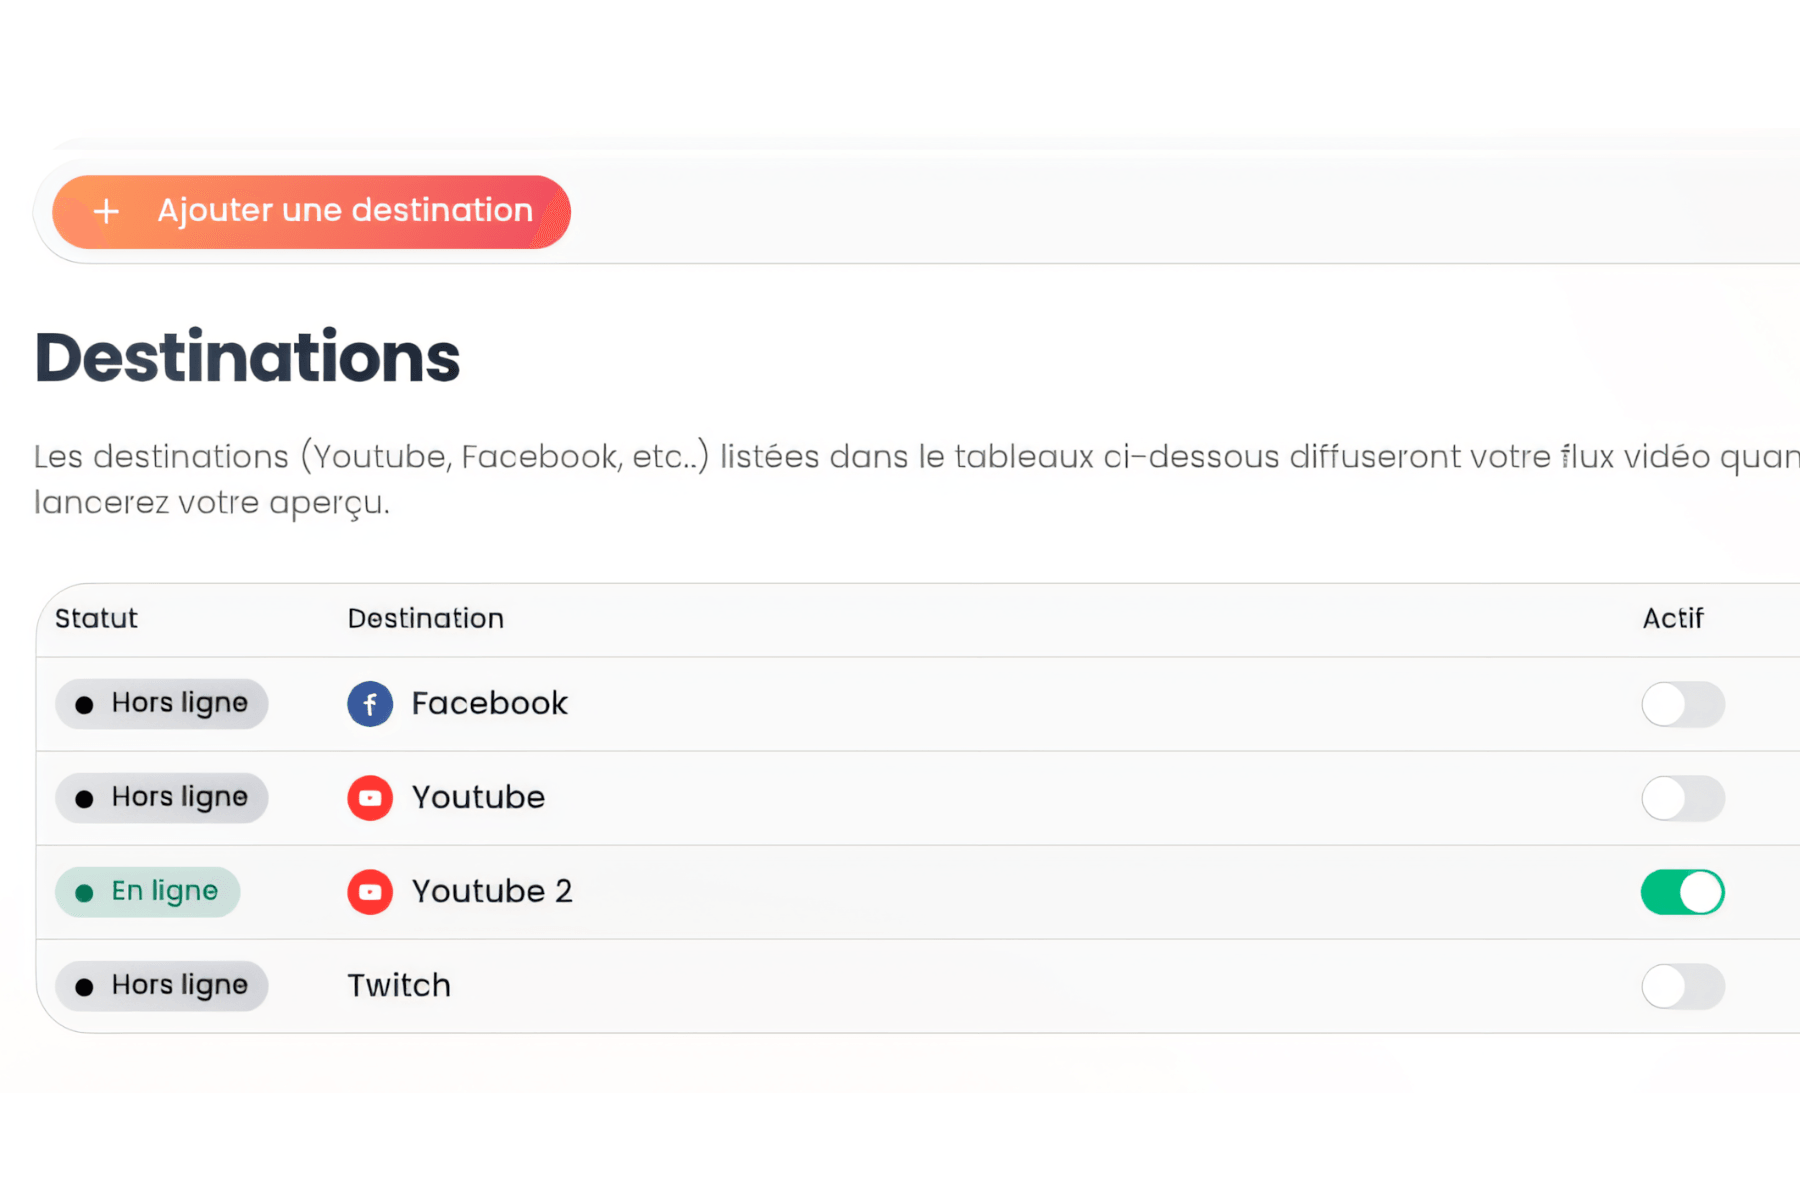The width and height of the screenshot is (1800, 1200).
Task: Click the En ligne status badge
Action: pos(147,891)
